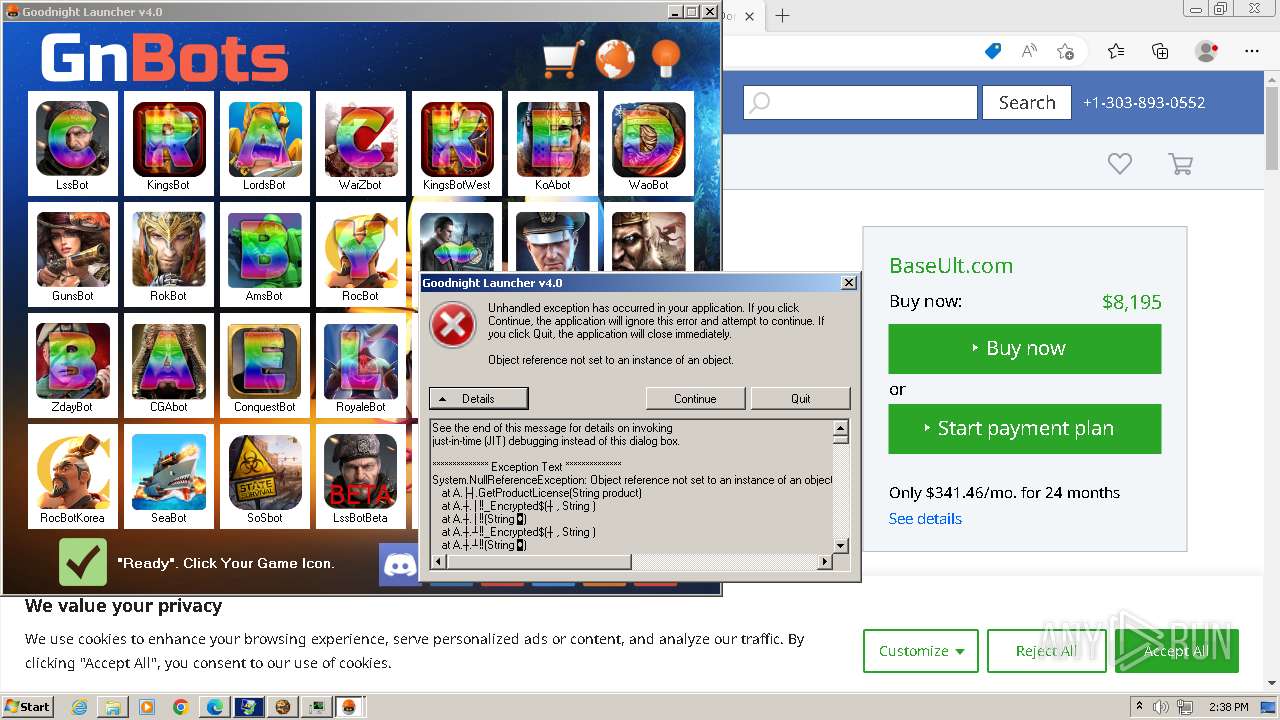The image size is (1280, 720).
Task: Open Windows Explorer folder on taskbar
Action: pyautogui.click(x=113, y=707)
